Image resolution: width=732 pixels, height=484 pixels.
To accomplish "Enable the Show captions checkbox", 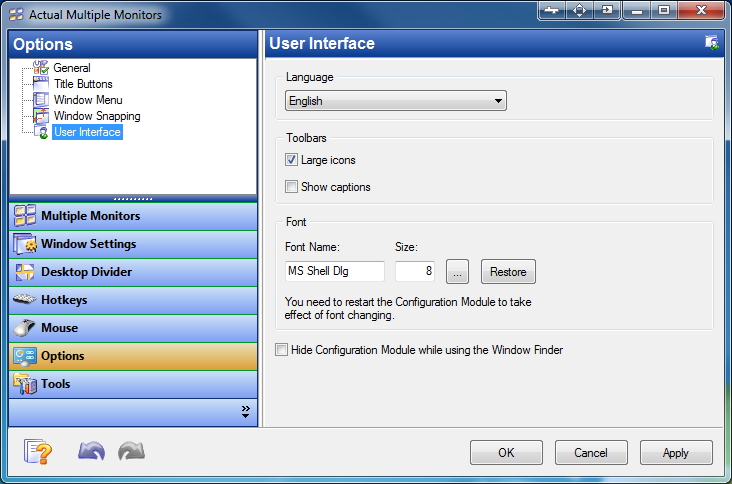I will click(x=291, y=187).
